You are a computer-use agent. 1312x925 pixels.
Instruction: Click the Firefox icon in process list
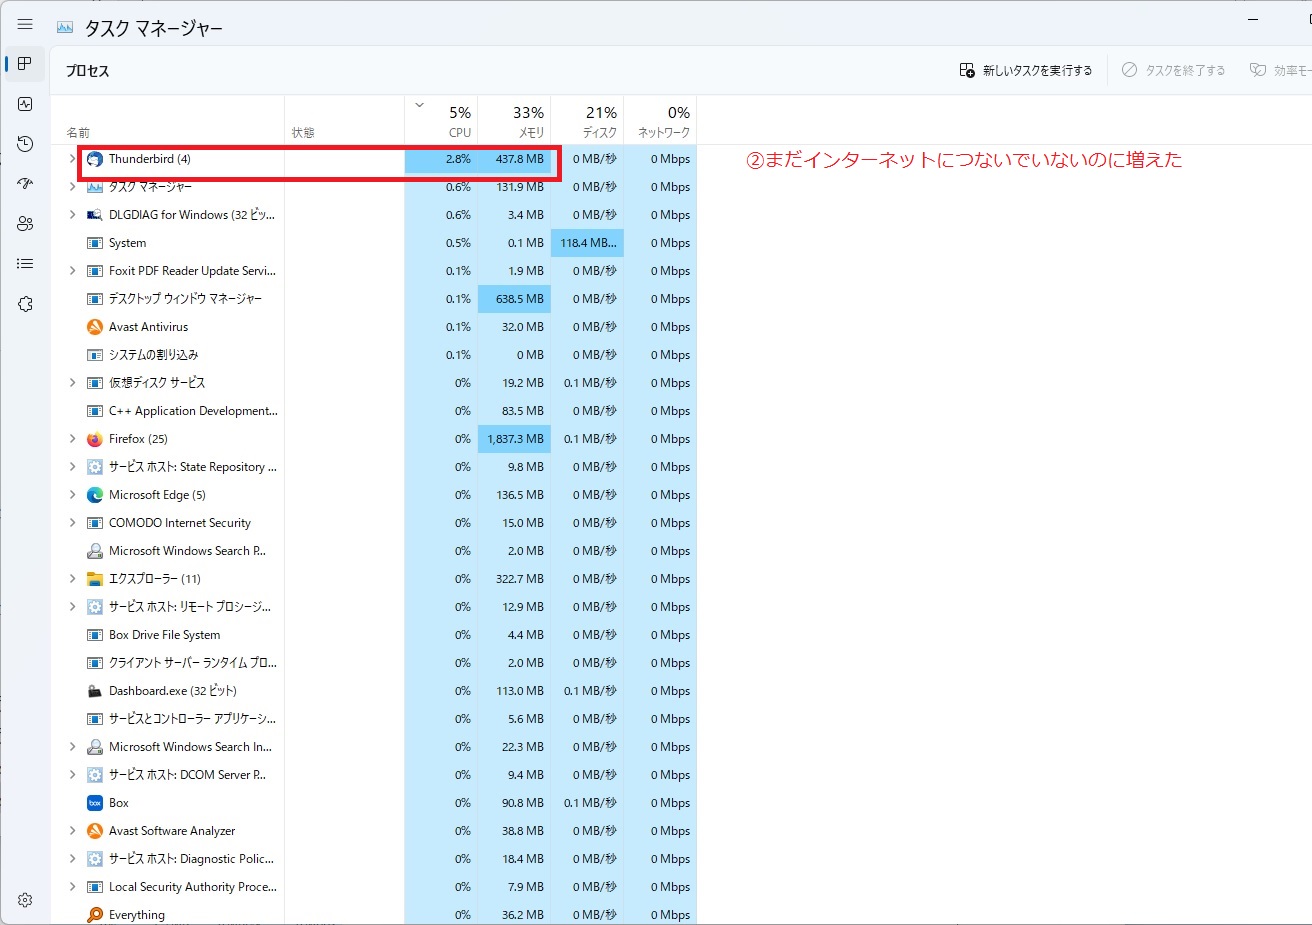click(x=95, y=439)
